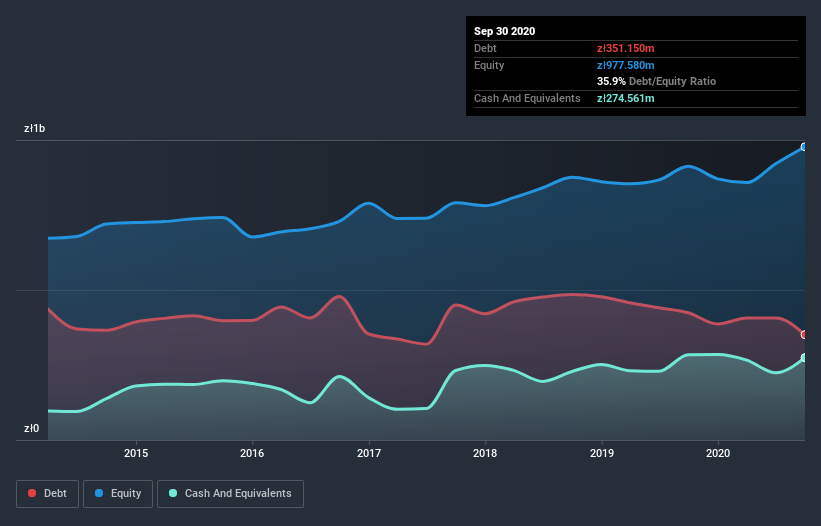This screenshot has height=526, width=821.
Task: Click the red Debt legend dot
Action: point(32,493)
